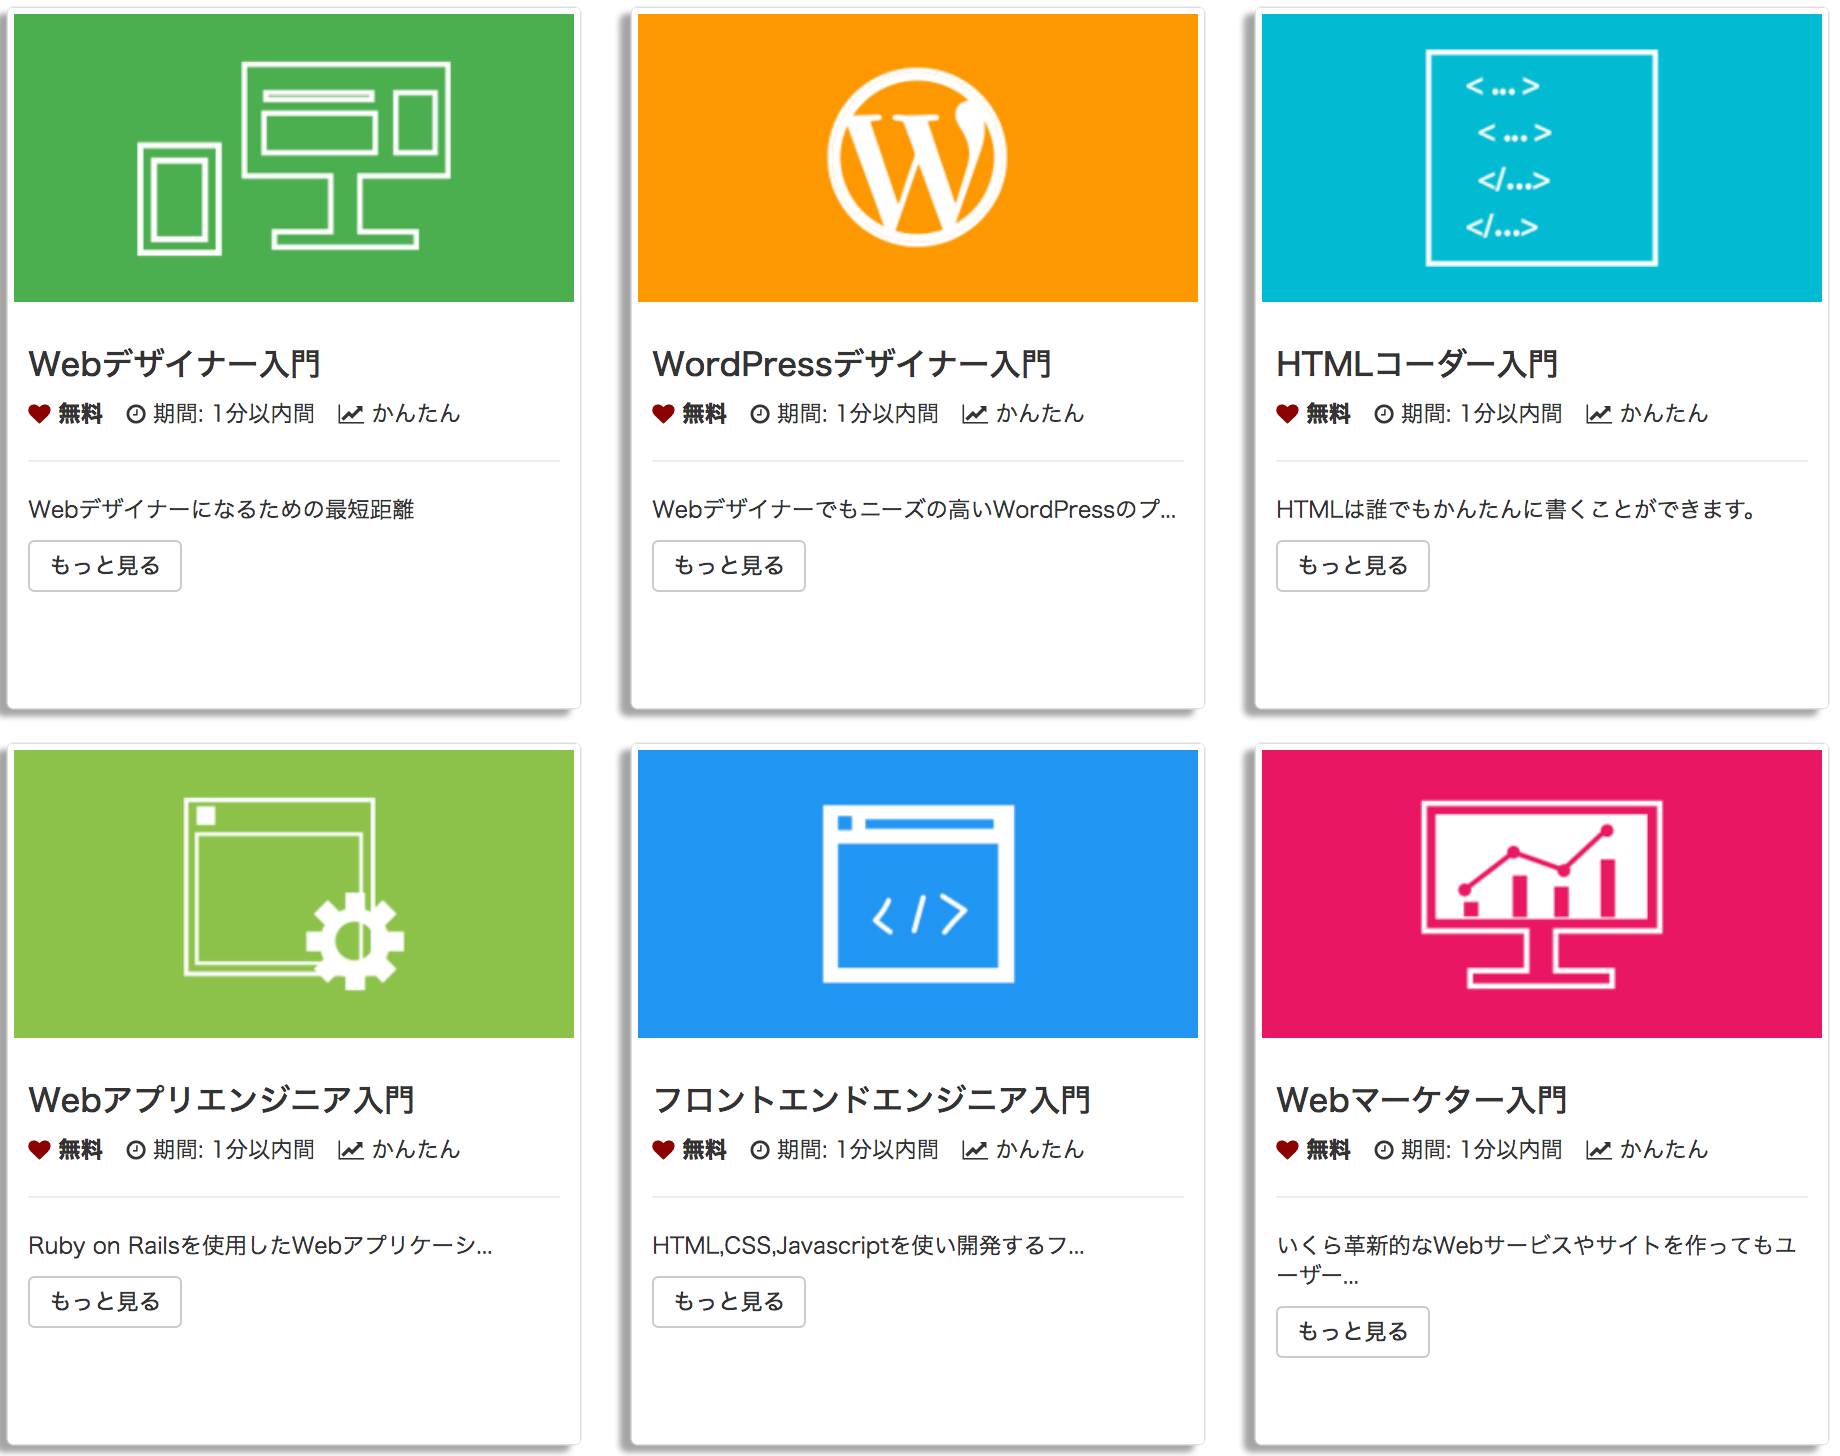Click '期間: 1分以内間' on Webデザイナー入門

click(234, 414)
